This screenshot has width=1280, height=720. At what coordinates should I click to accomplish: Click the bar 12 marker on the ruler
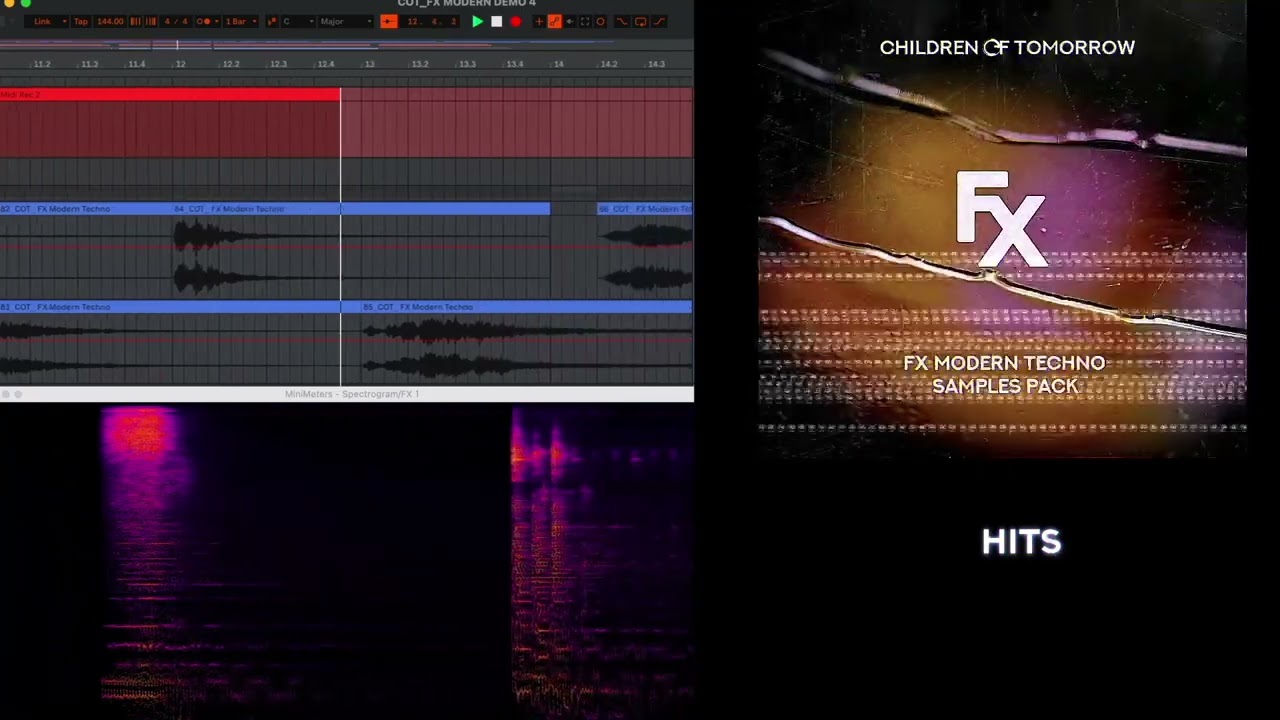coord(180,64)
